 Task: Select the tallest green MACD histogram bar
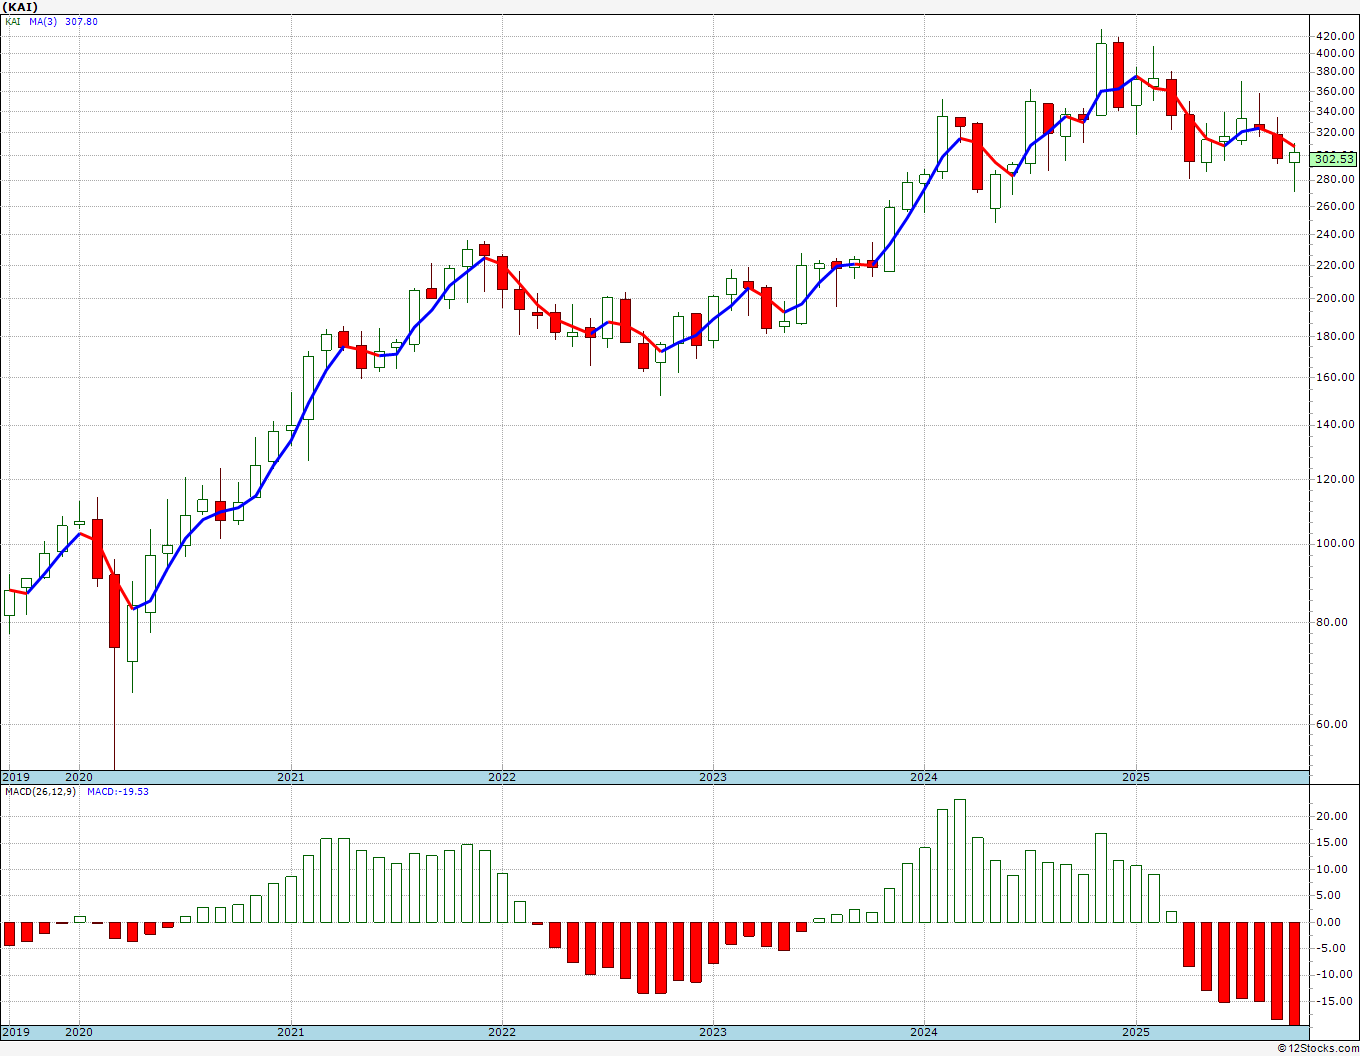(960, 860)
